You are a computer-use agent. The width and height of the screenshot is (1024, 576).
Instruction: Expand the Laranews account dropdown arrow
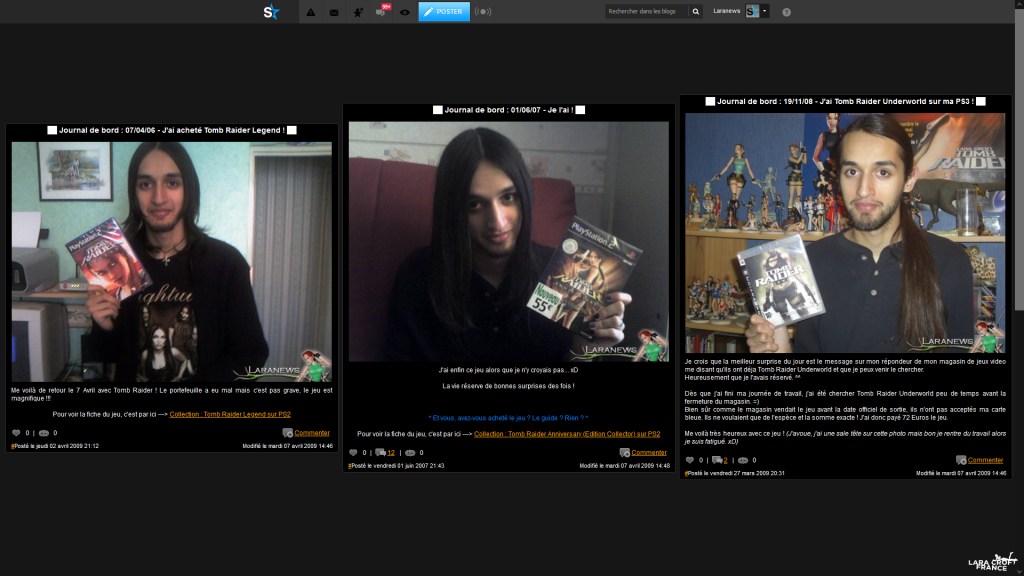pyautogui.click(x=765, y=12)
